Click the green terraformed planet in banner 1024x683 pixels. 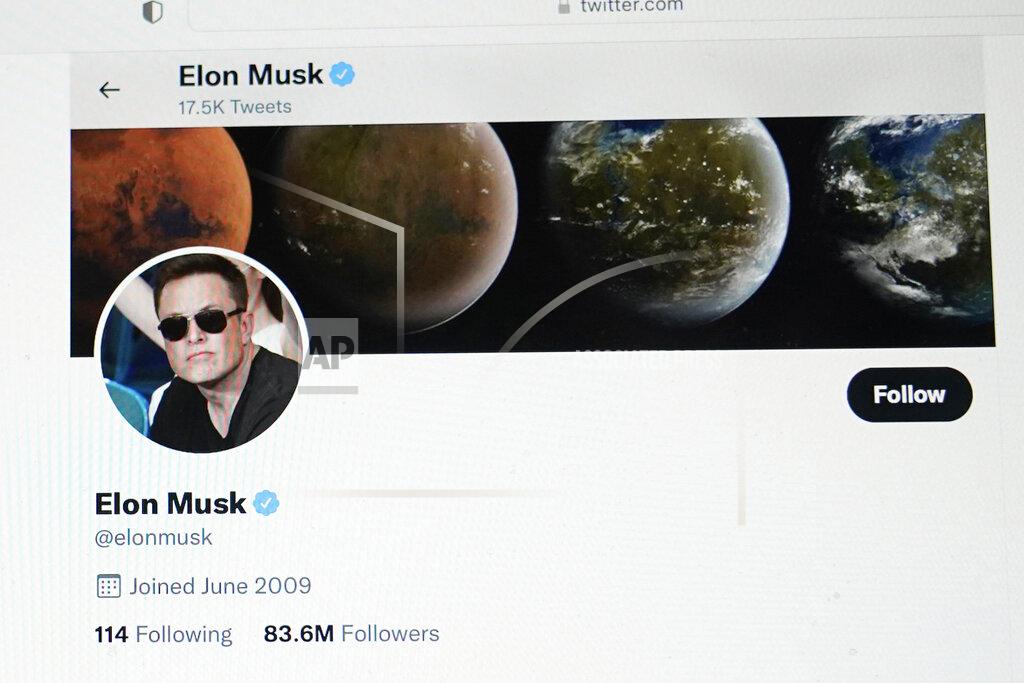[x=667, y=219]
